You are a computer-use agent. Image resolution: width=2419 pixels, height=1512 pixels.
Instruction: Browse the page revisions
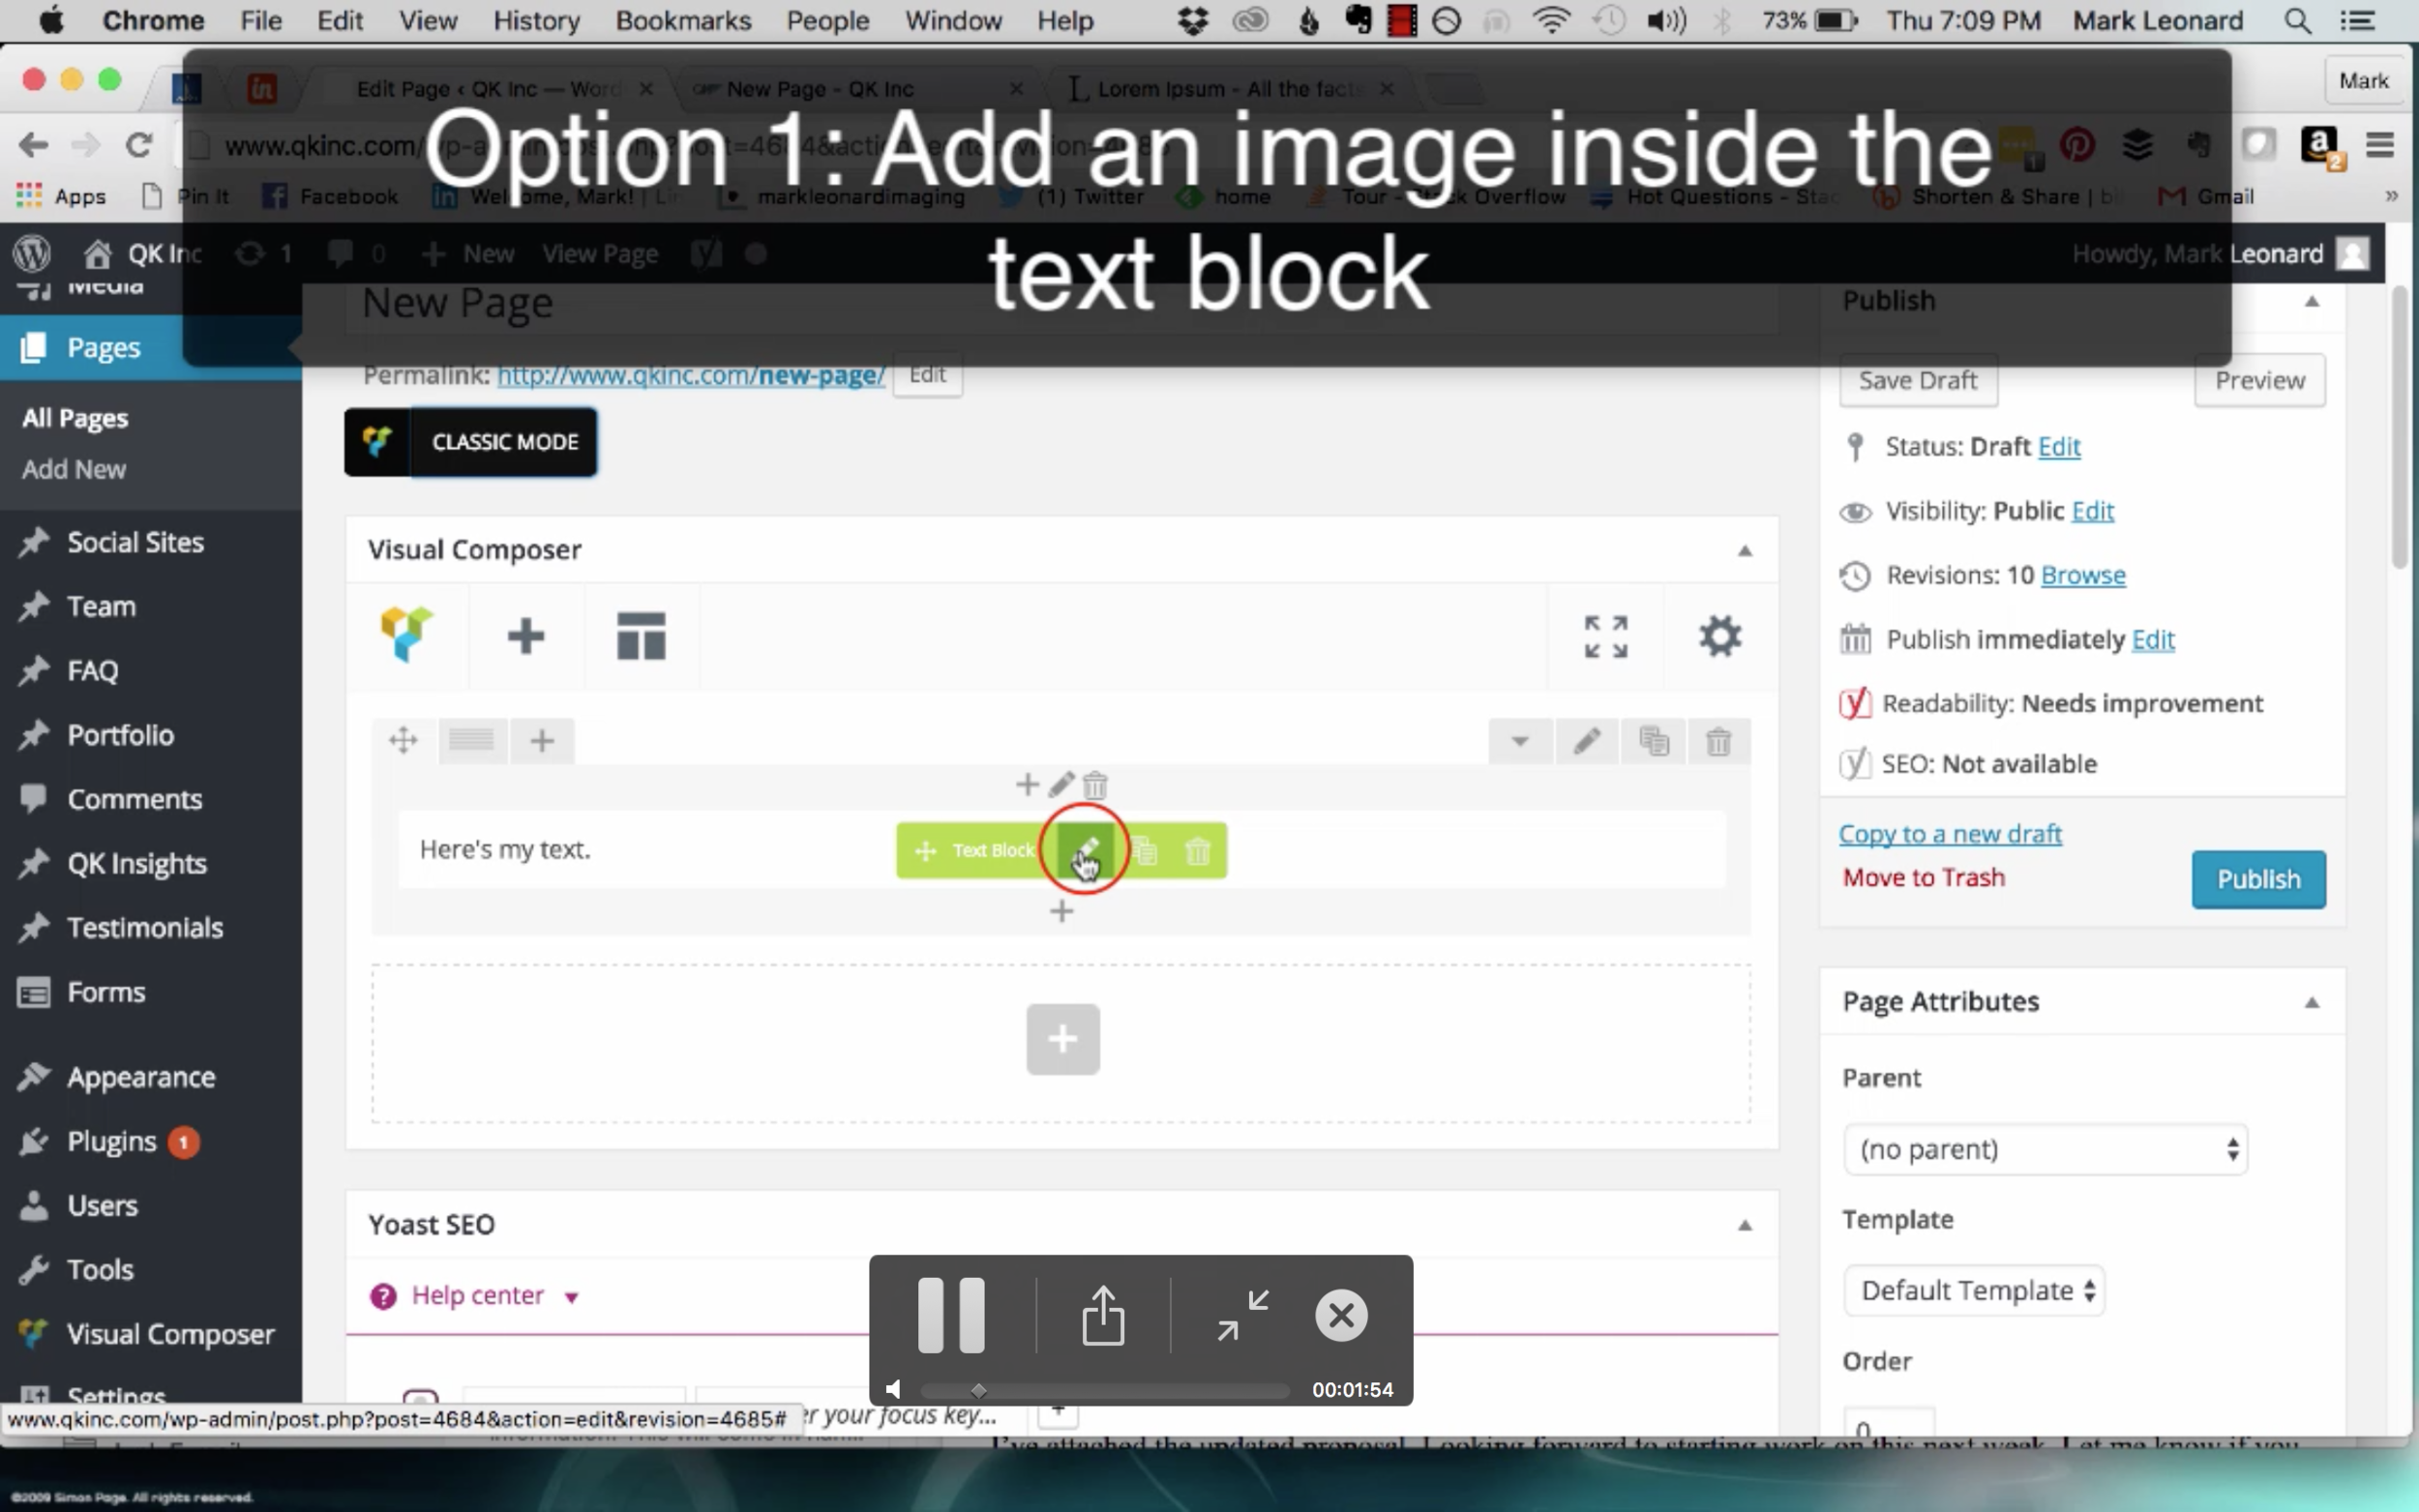click(2082, 575)
